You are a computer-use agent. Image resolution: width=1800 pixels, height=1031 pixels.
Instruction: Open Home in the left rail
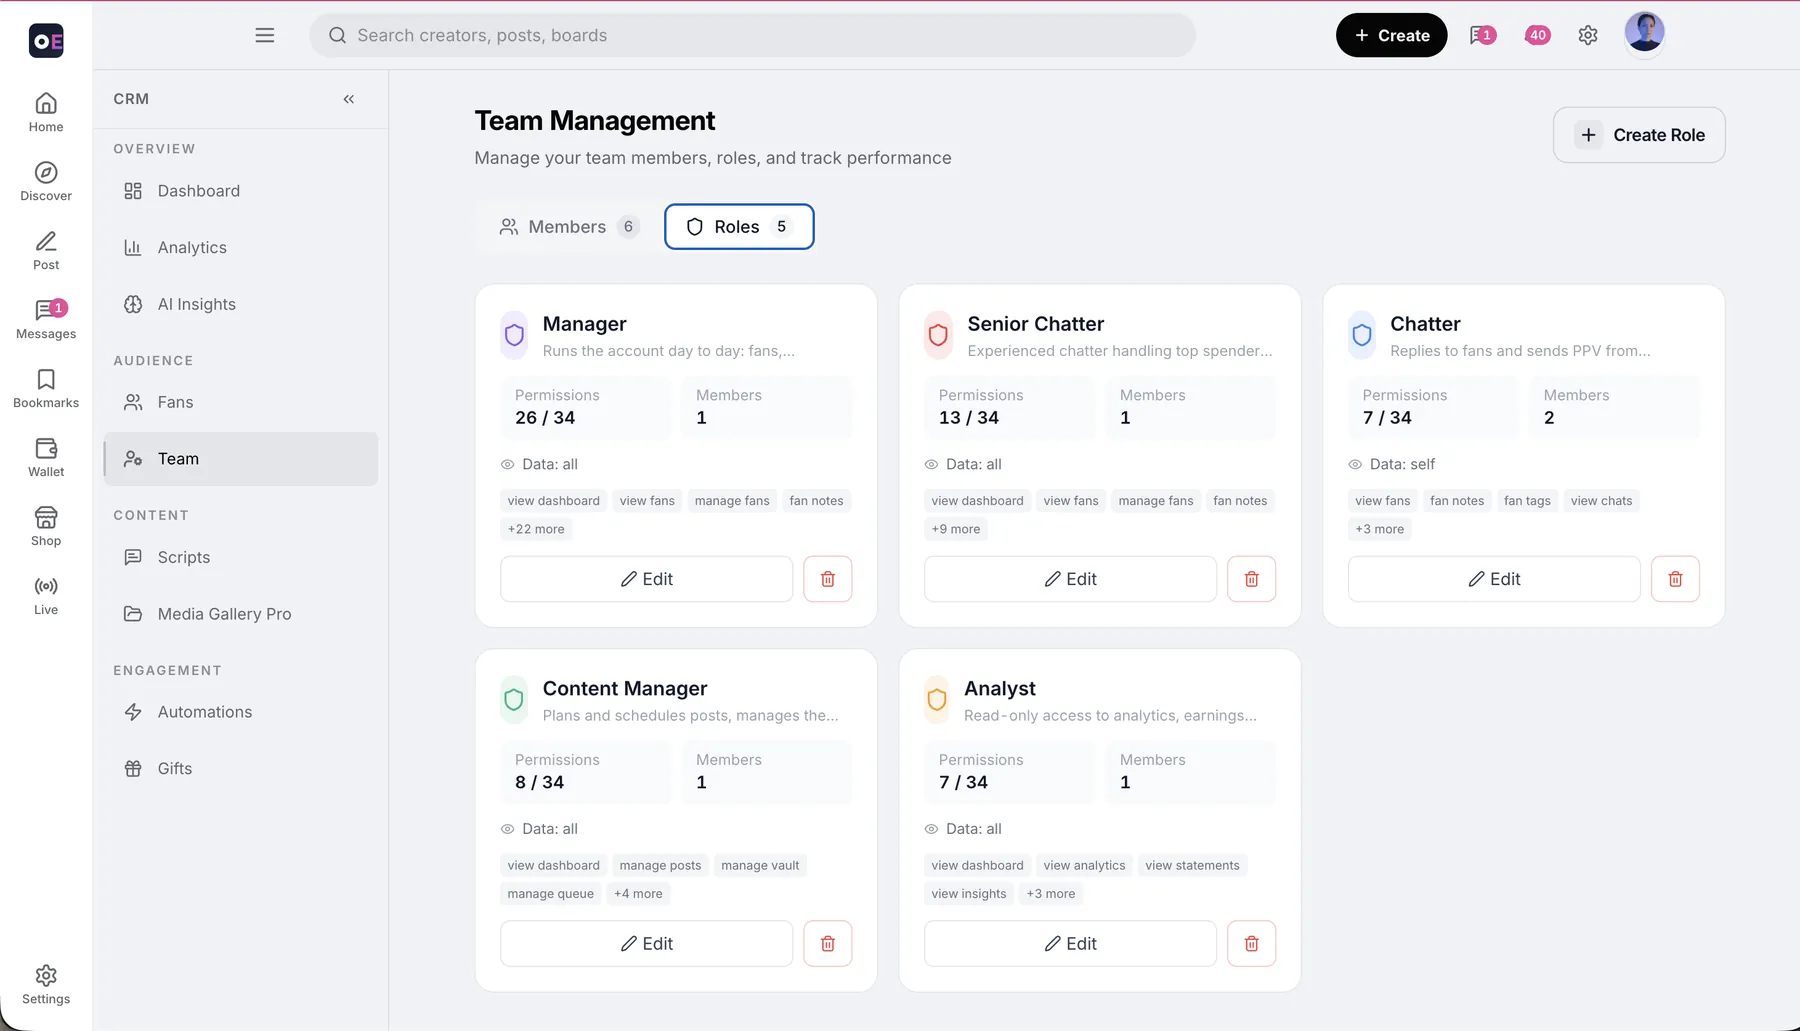tap(46, 113)
